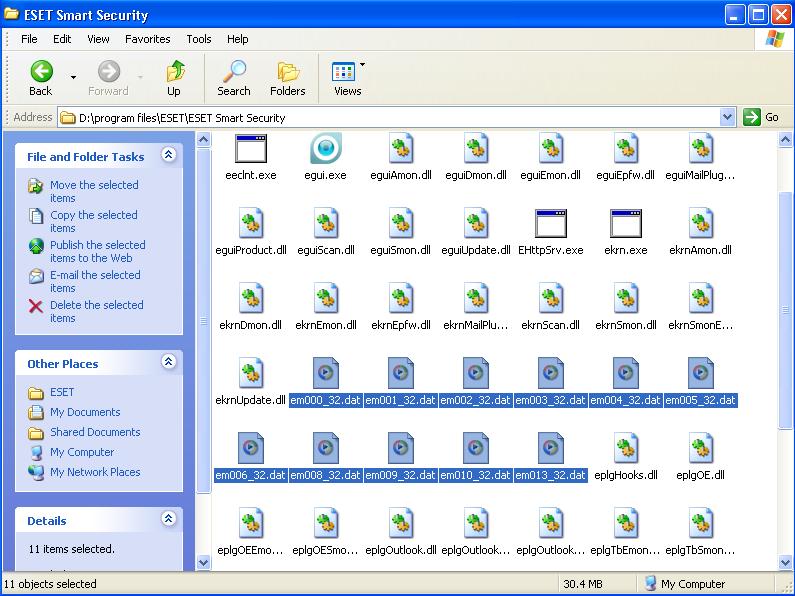Select the ekrnAmon.dll file icon
The image size is (795, 596).
pos(701,223)
